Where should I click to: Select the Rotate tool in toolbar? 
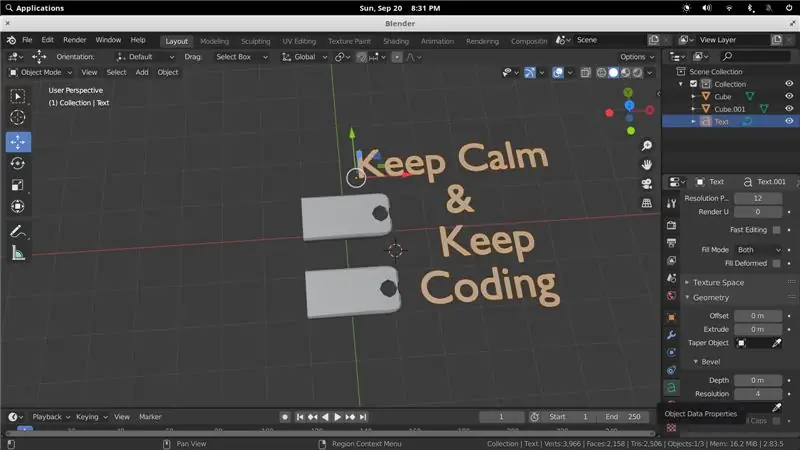[x=18, y=163]
